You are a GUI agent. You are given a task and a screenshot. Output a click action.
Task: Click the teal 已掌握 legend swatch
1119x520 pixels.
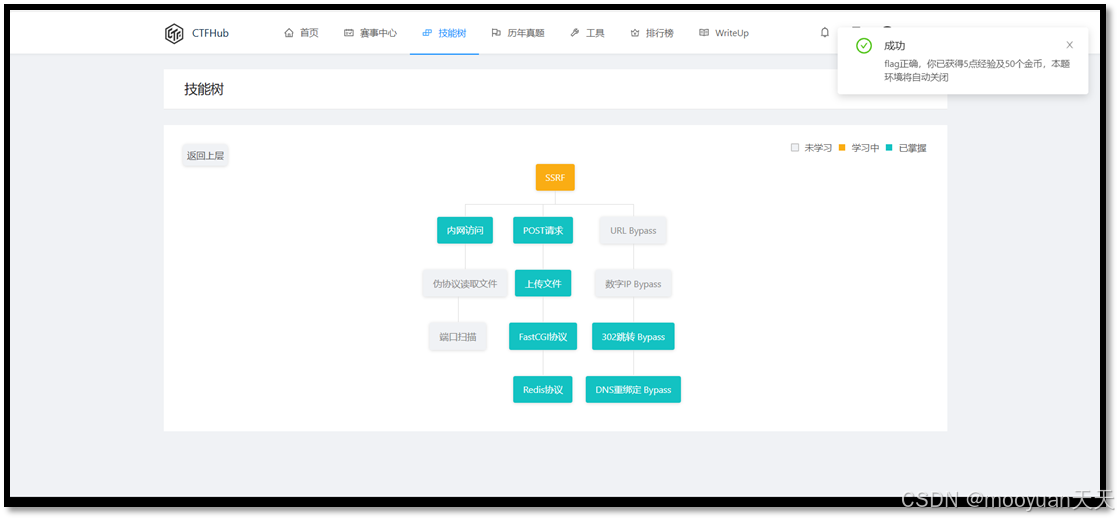point(889,148)
